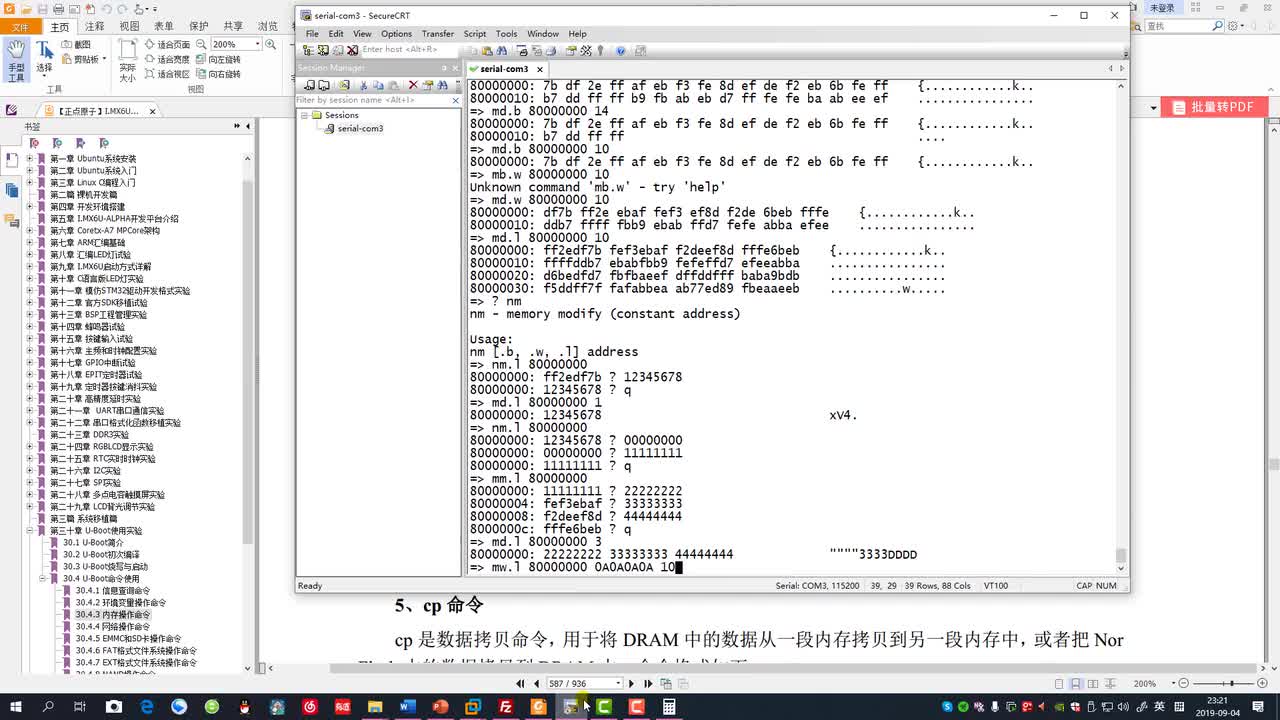
Task: Click the Help icon in SecureCRT toolbar
Action: click(621, 50)
